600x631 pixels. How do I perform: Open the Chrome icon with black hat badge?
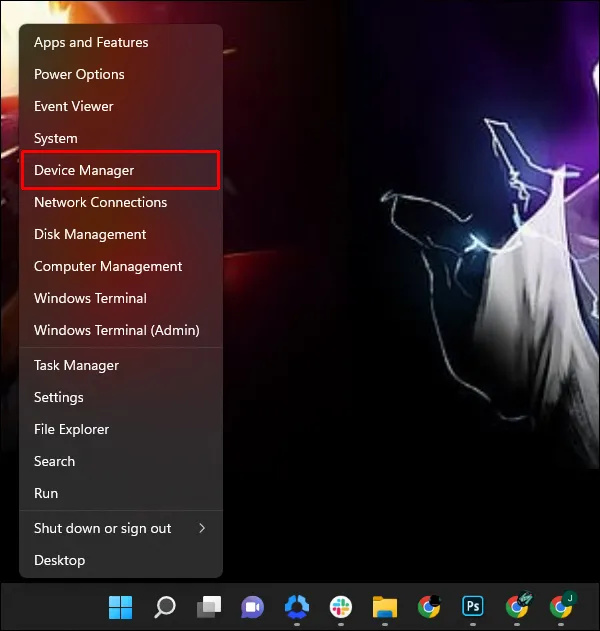[x=429, y=607]
